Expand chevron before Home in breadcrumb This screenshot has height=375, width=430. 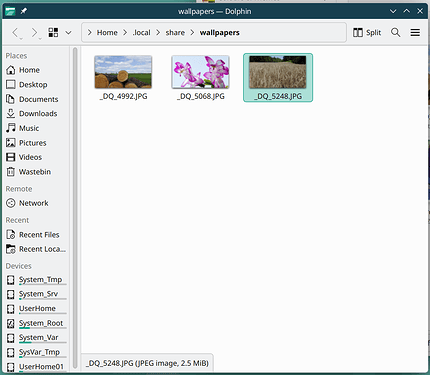point(89,33)
